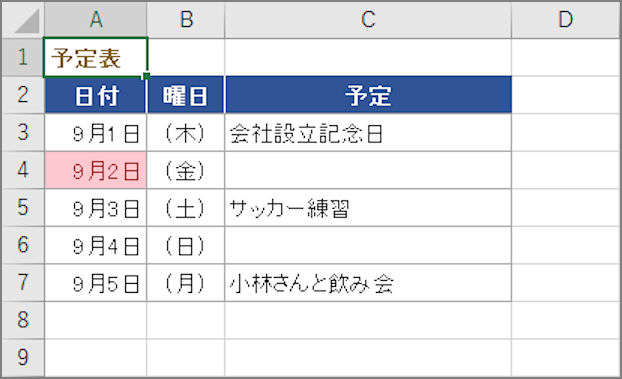Select row 1 header
The height and width of the screenshot is (379, 622).
23,57
